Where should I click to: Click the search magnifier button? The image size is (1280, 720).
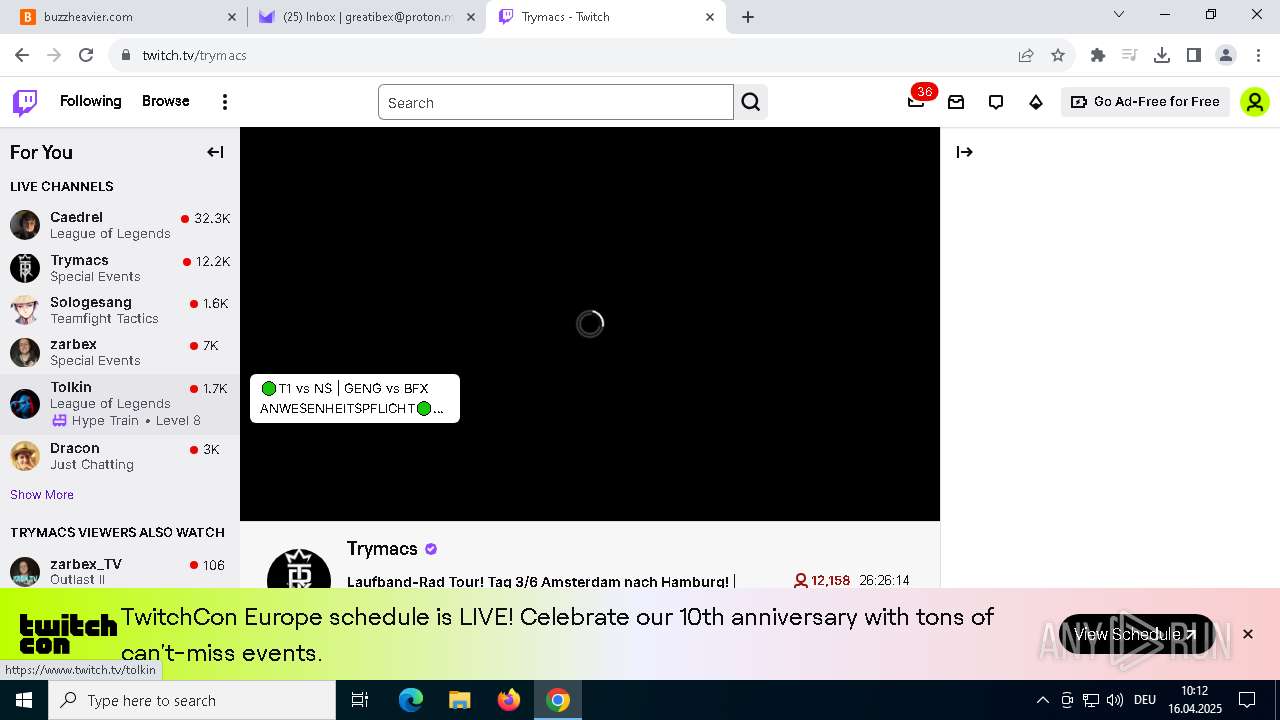751,102
